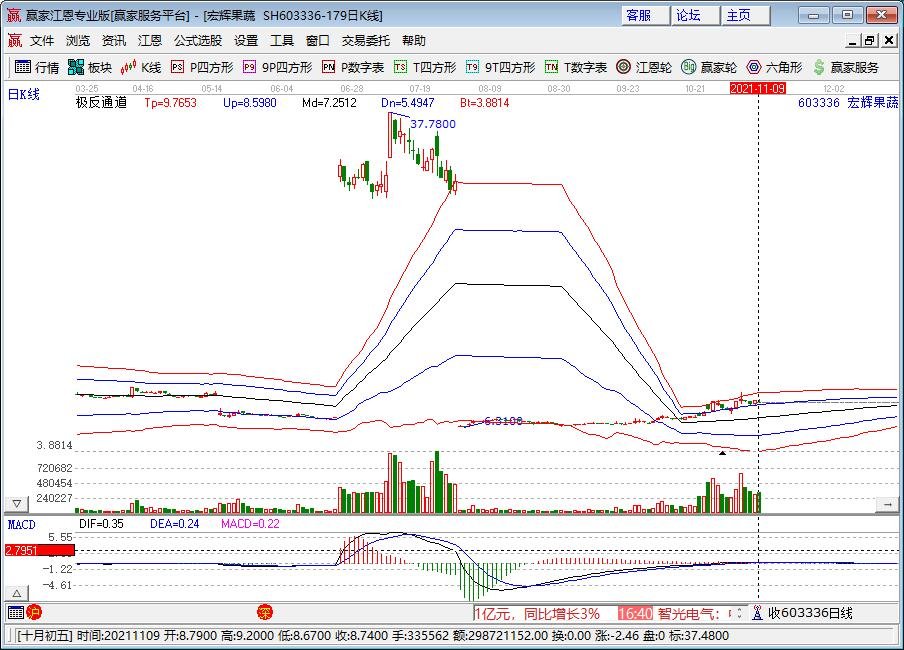Select the 9P四方形 tool icon
This screenshot has height=650, width=904.
[249, 67]
